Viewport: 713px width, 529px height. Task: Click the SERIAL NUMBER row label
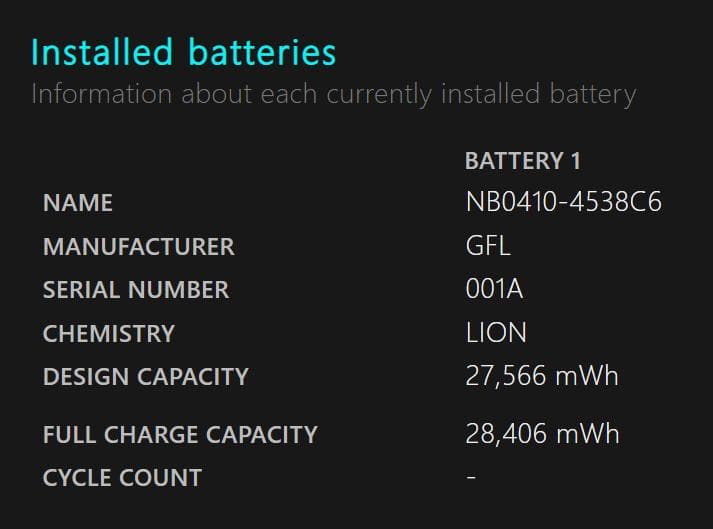click(136, 290)
